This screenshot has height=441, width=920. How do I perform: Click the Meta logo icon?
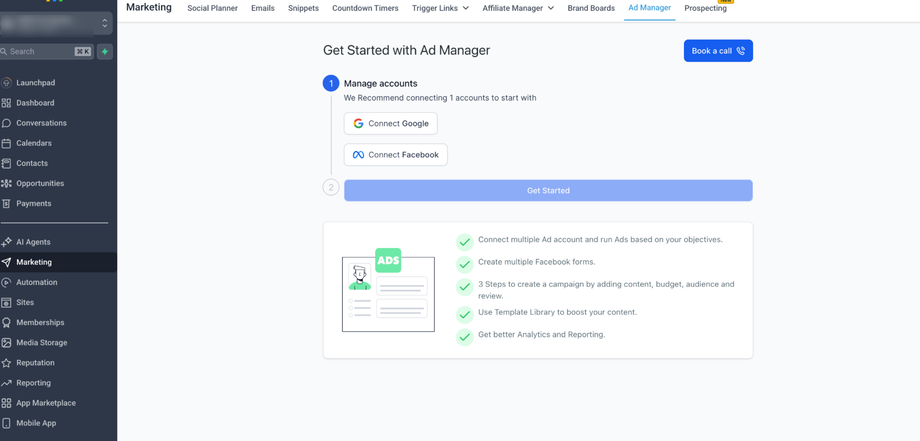tap(358, 155)
